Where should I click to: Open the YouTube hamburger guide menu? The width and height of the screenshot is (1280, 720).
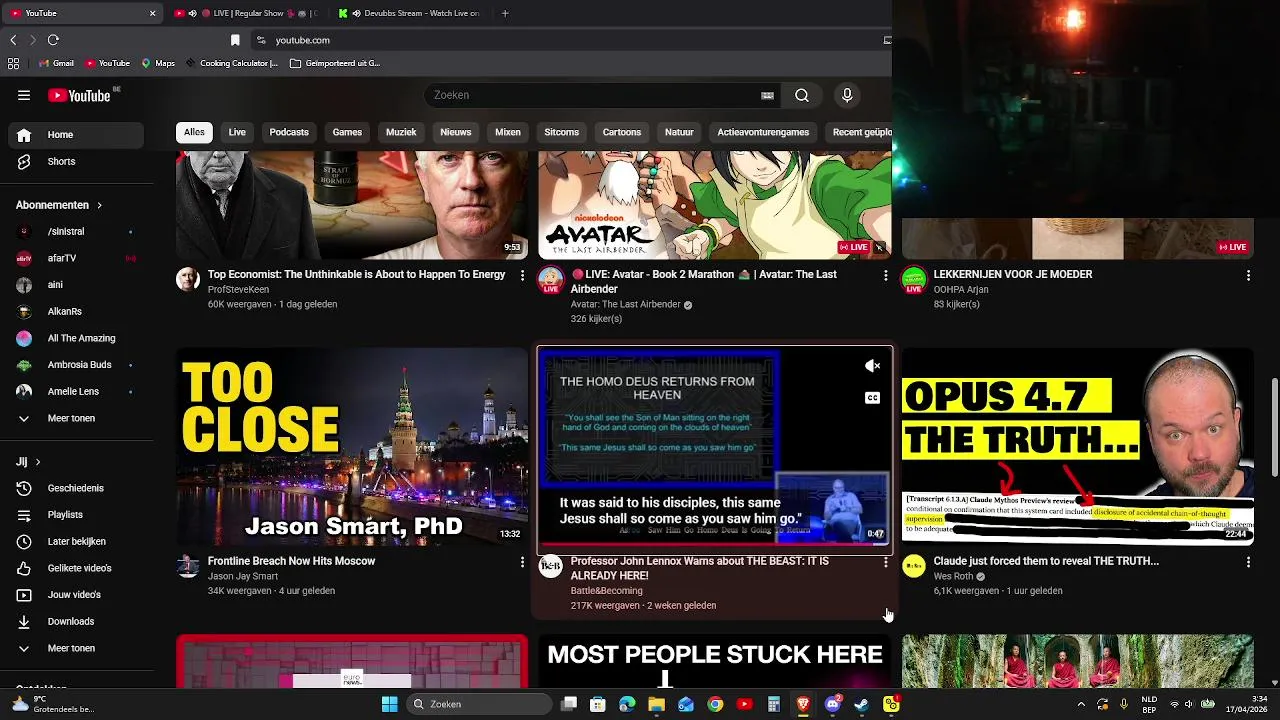[x=24, y=95]
